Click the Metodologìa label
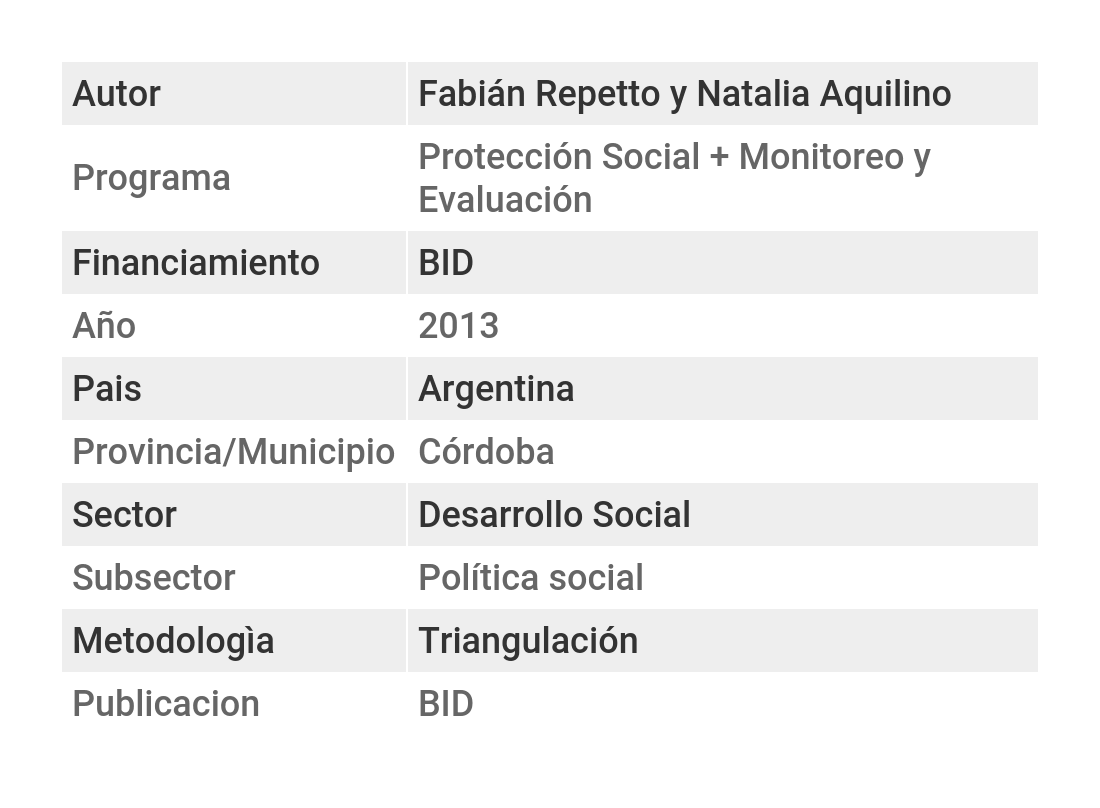Viewport: 1100px width, 808px height. tap(173, 641)
